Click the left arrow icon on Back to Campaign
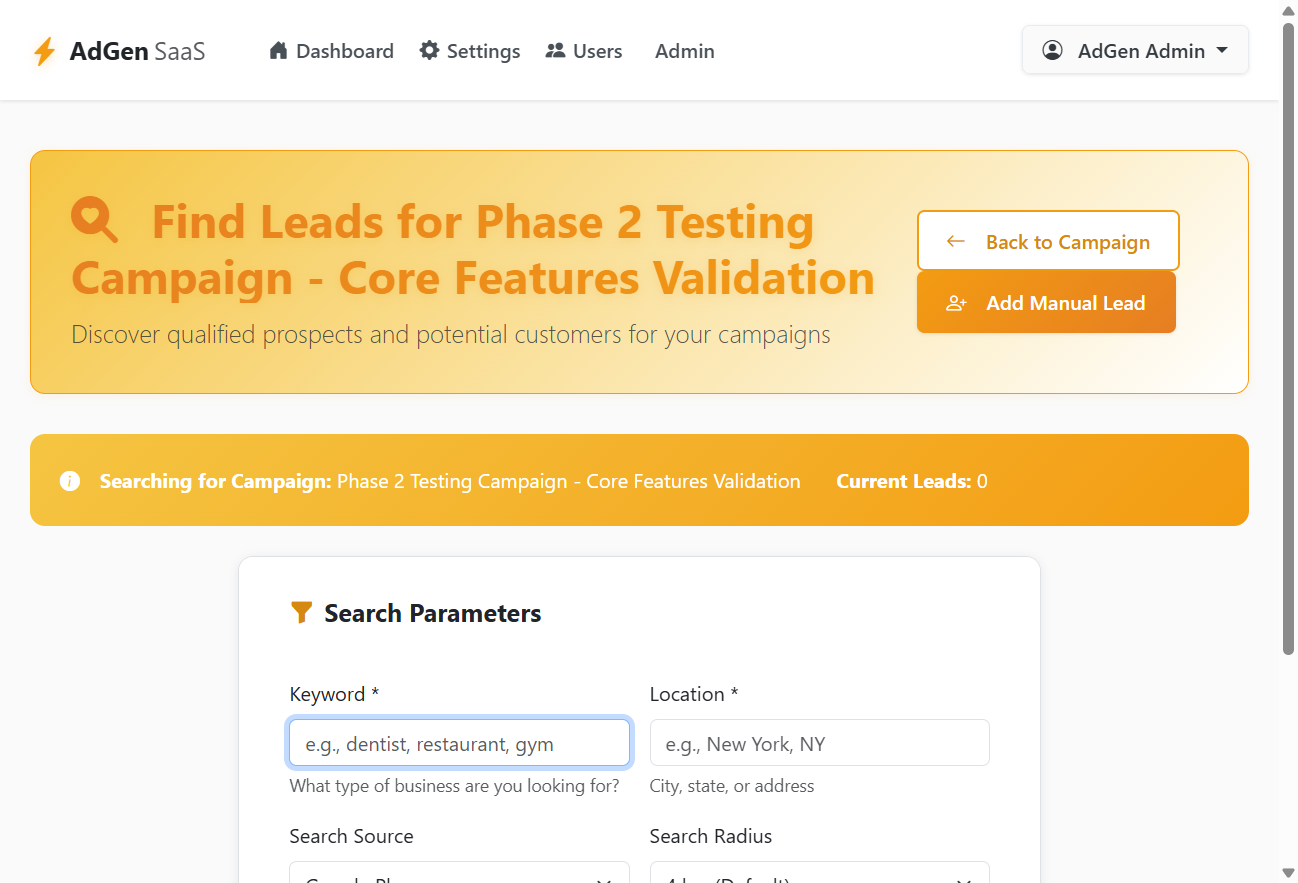The width and height of the screenshot is (1298, 883). pos(955,241)
